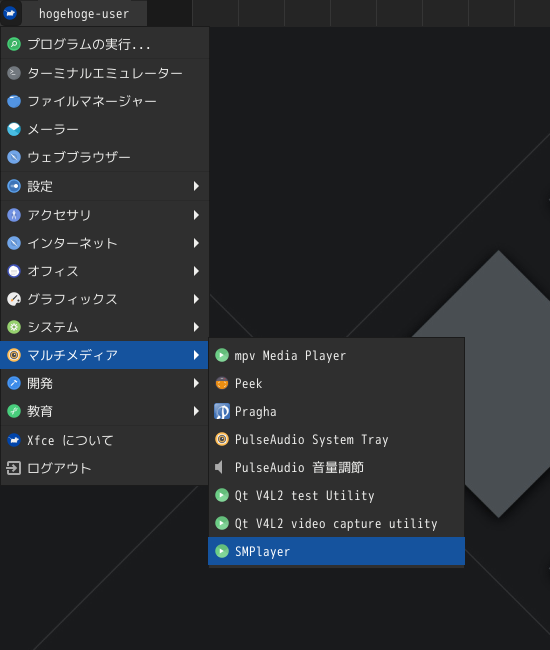
Task: Select the 設定 label text
Action: [40, 186]
